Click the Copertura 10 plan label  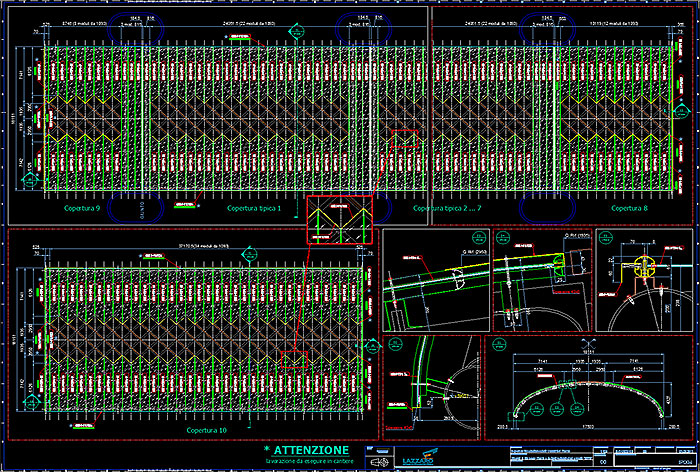[x=207, y=430]
